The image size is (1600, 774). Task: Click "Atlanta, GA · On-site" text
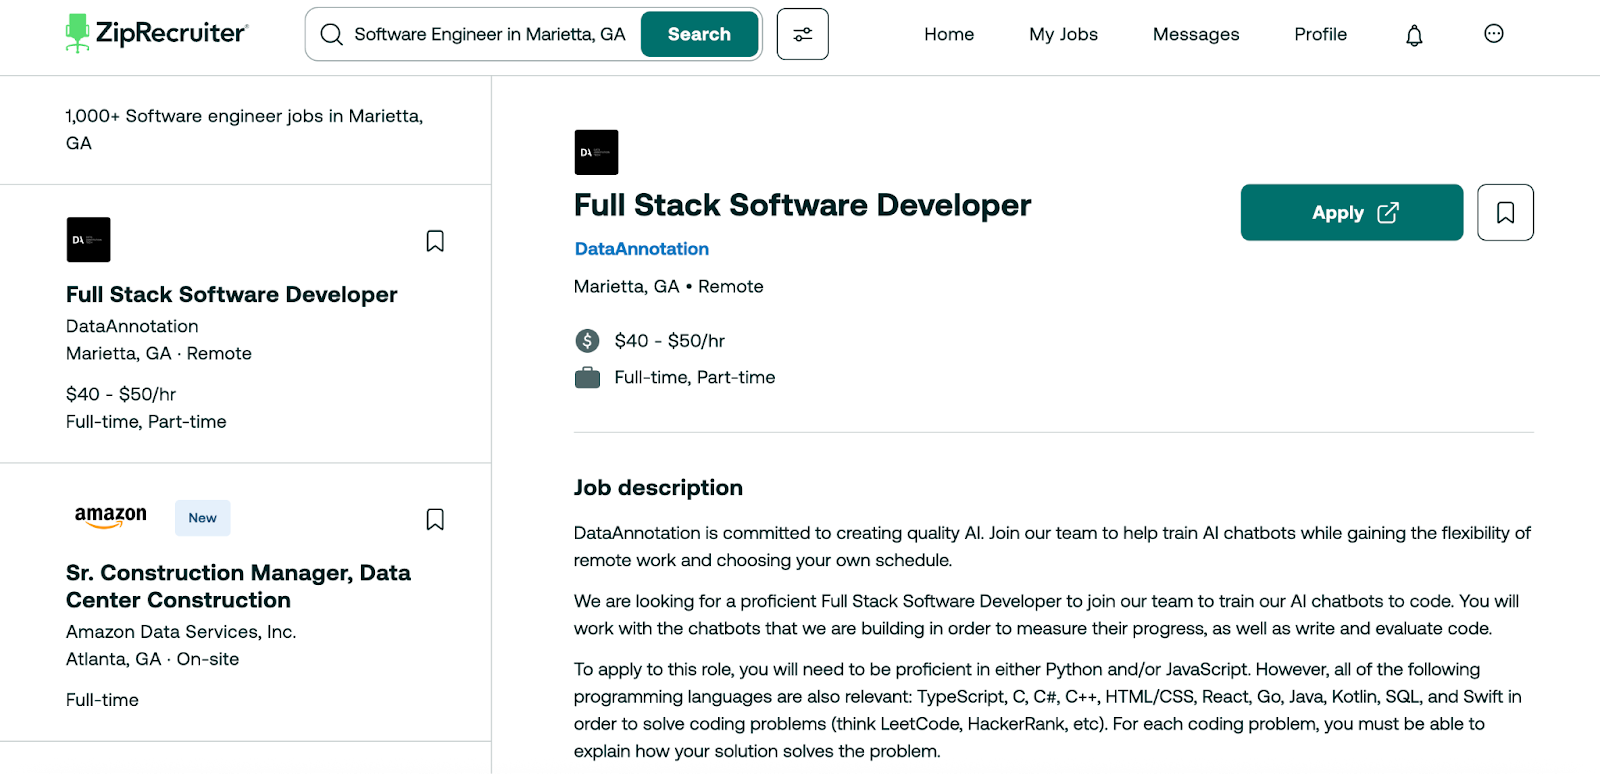click(x=152, y=659)
